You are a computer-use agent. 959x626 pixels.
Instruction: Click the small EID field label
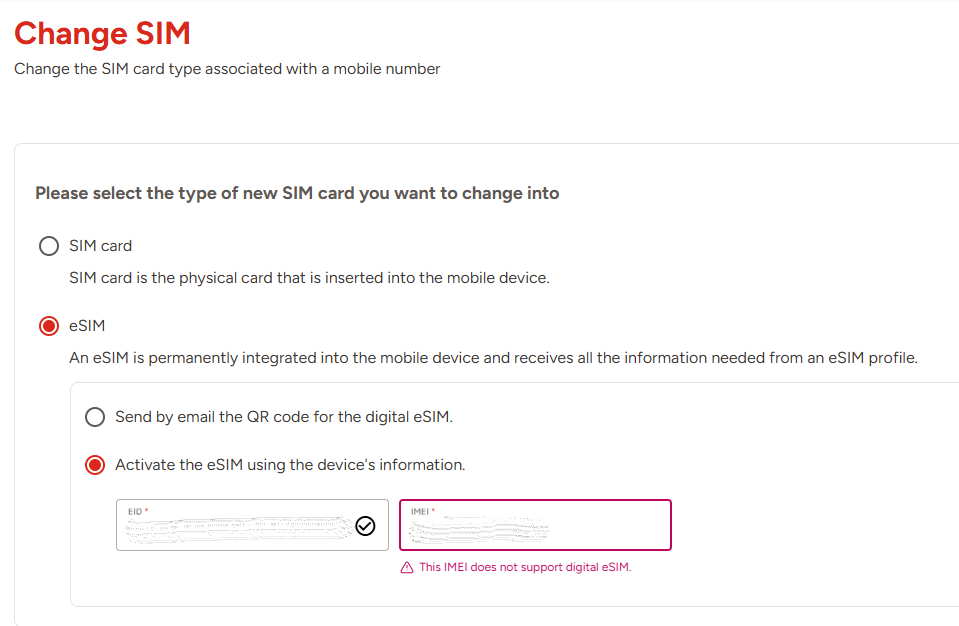(x=136, y=511)
